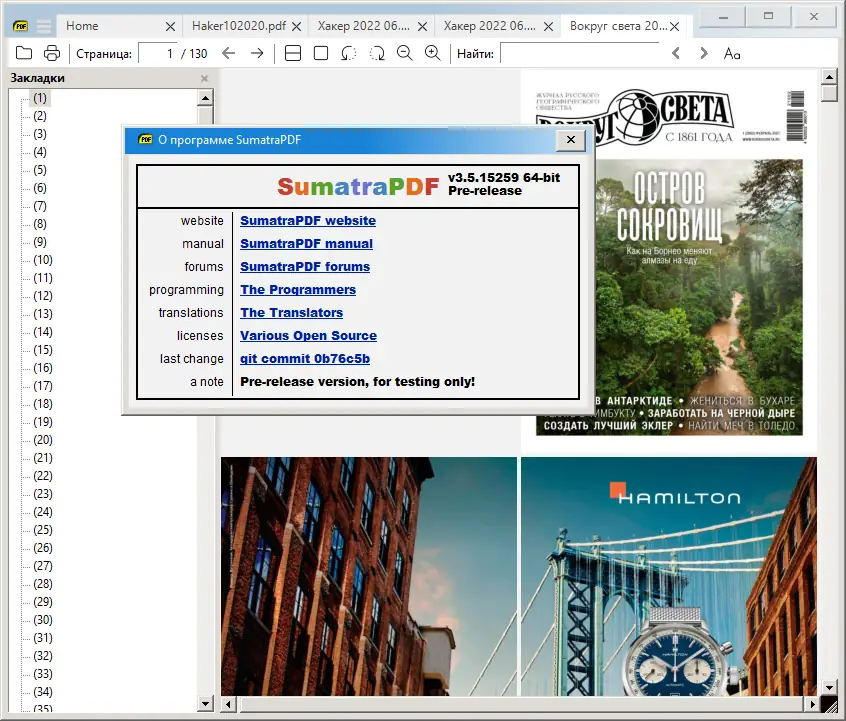Close the first Хакер 2022 06 tab
This screenshot has height=721, width=846.
[x=422, y=26]
